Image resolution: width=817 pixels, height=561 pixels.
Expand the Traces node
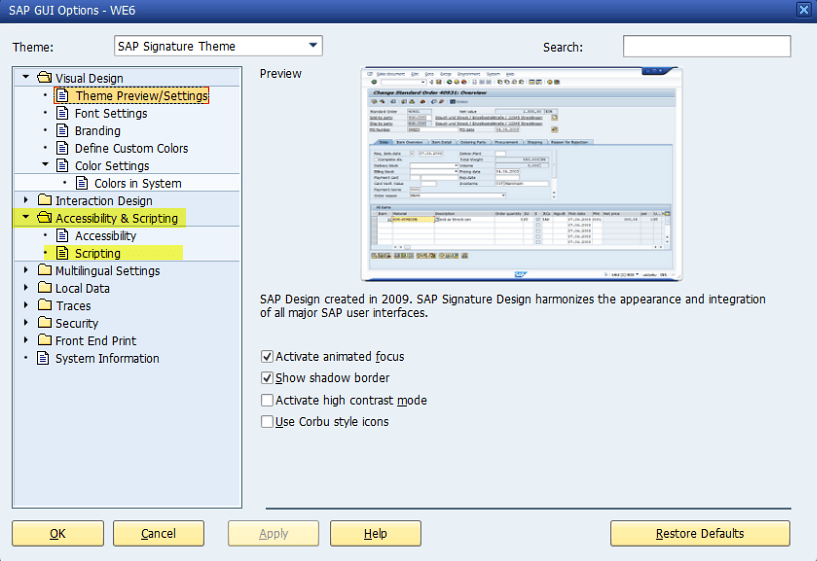coord(26,305)
